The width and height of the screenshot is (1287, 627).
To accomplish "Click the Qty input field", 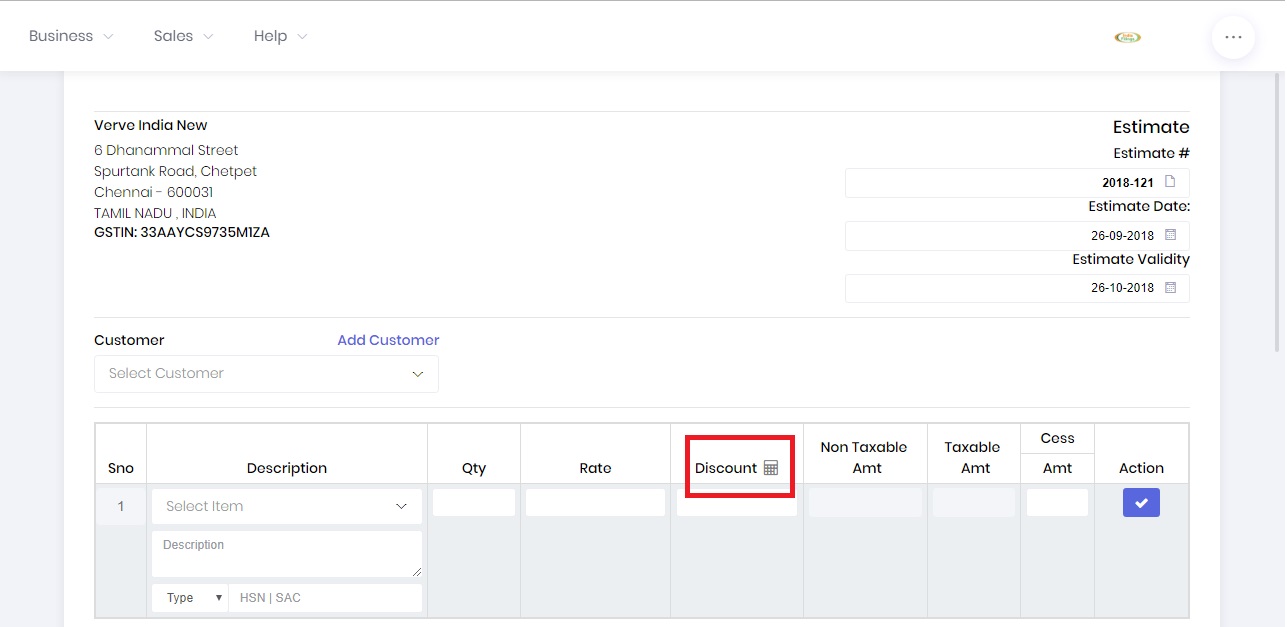I will click(473, 501).
